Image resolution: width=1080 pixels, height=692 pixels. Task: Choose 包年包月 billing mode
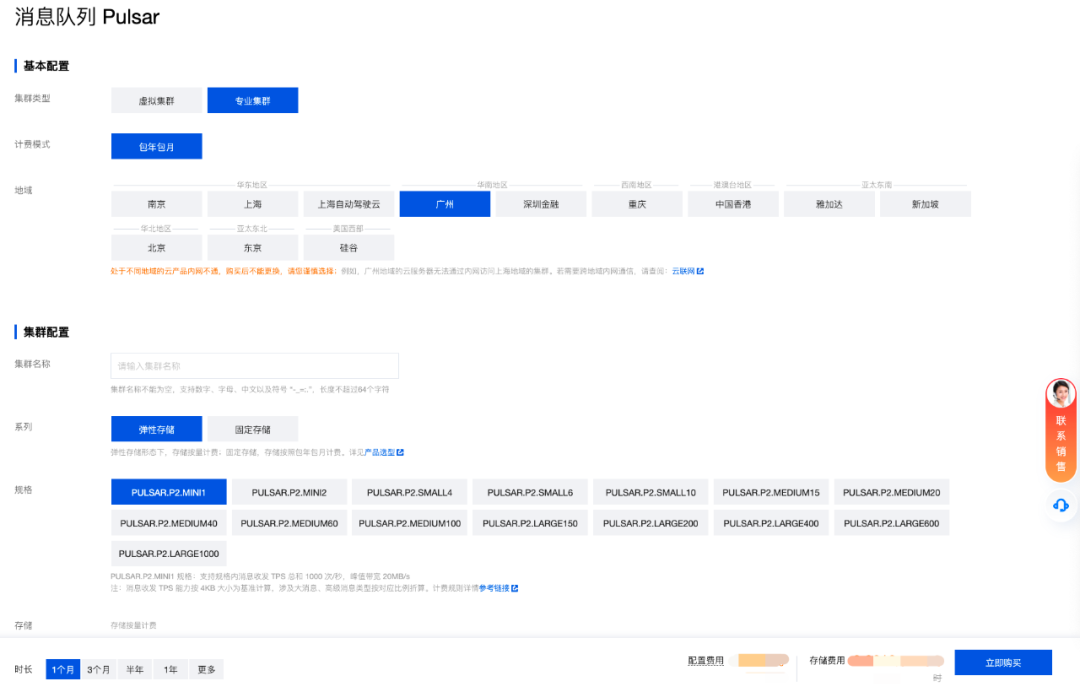156,147
